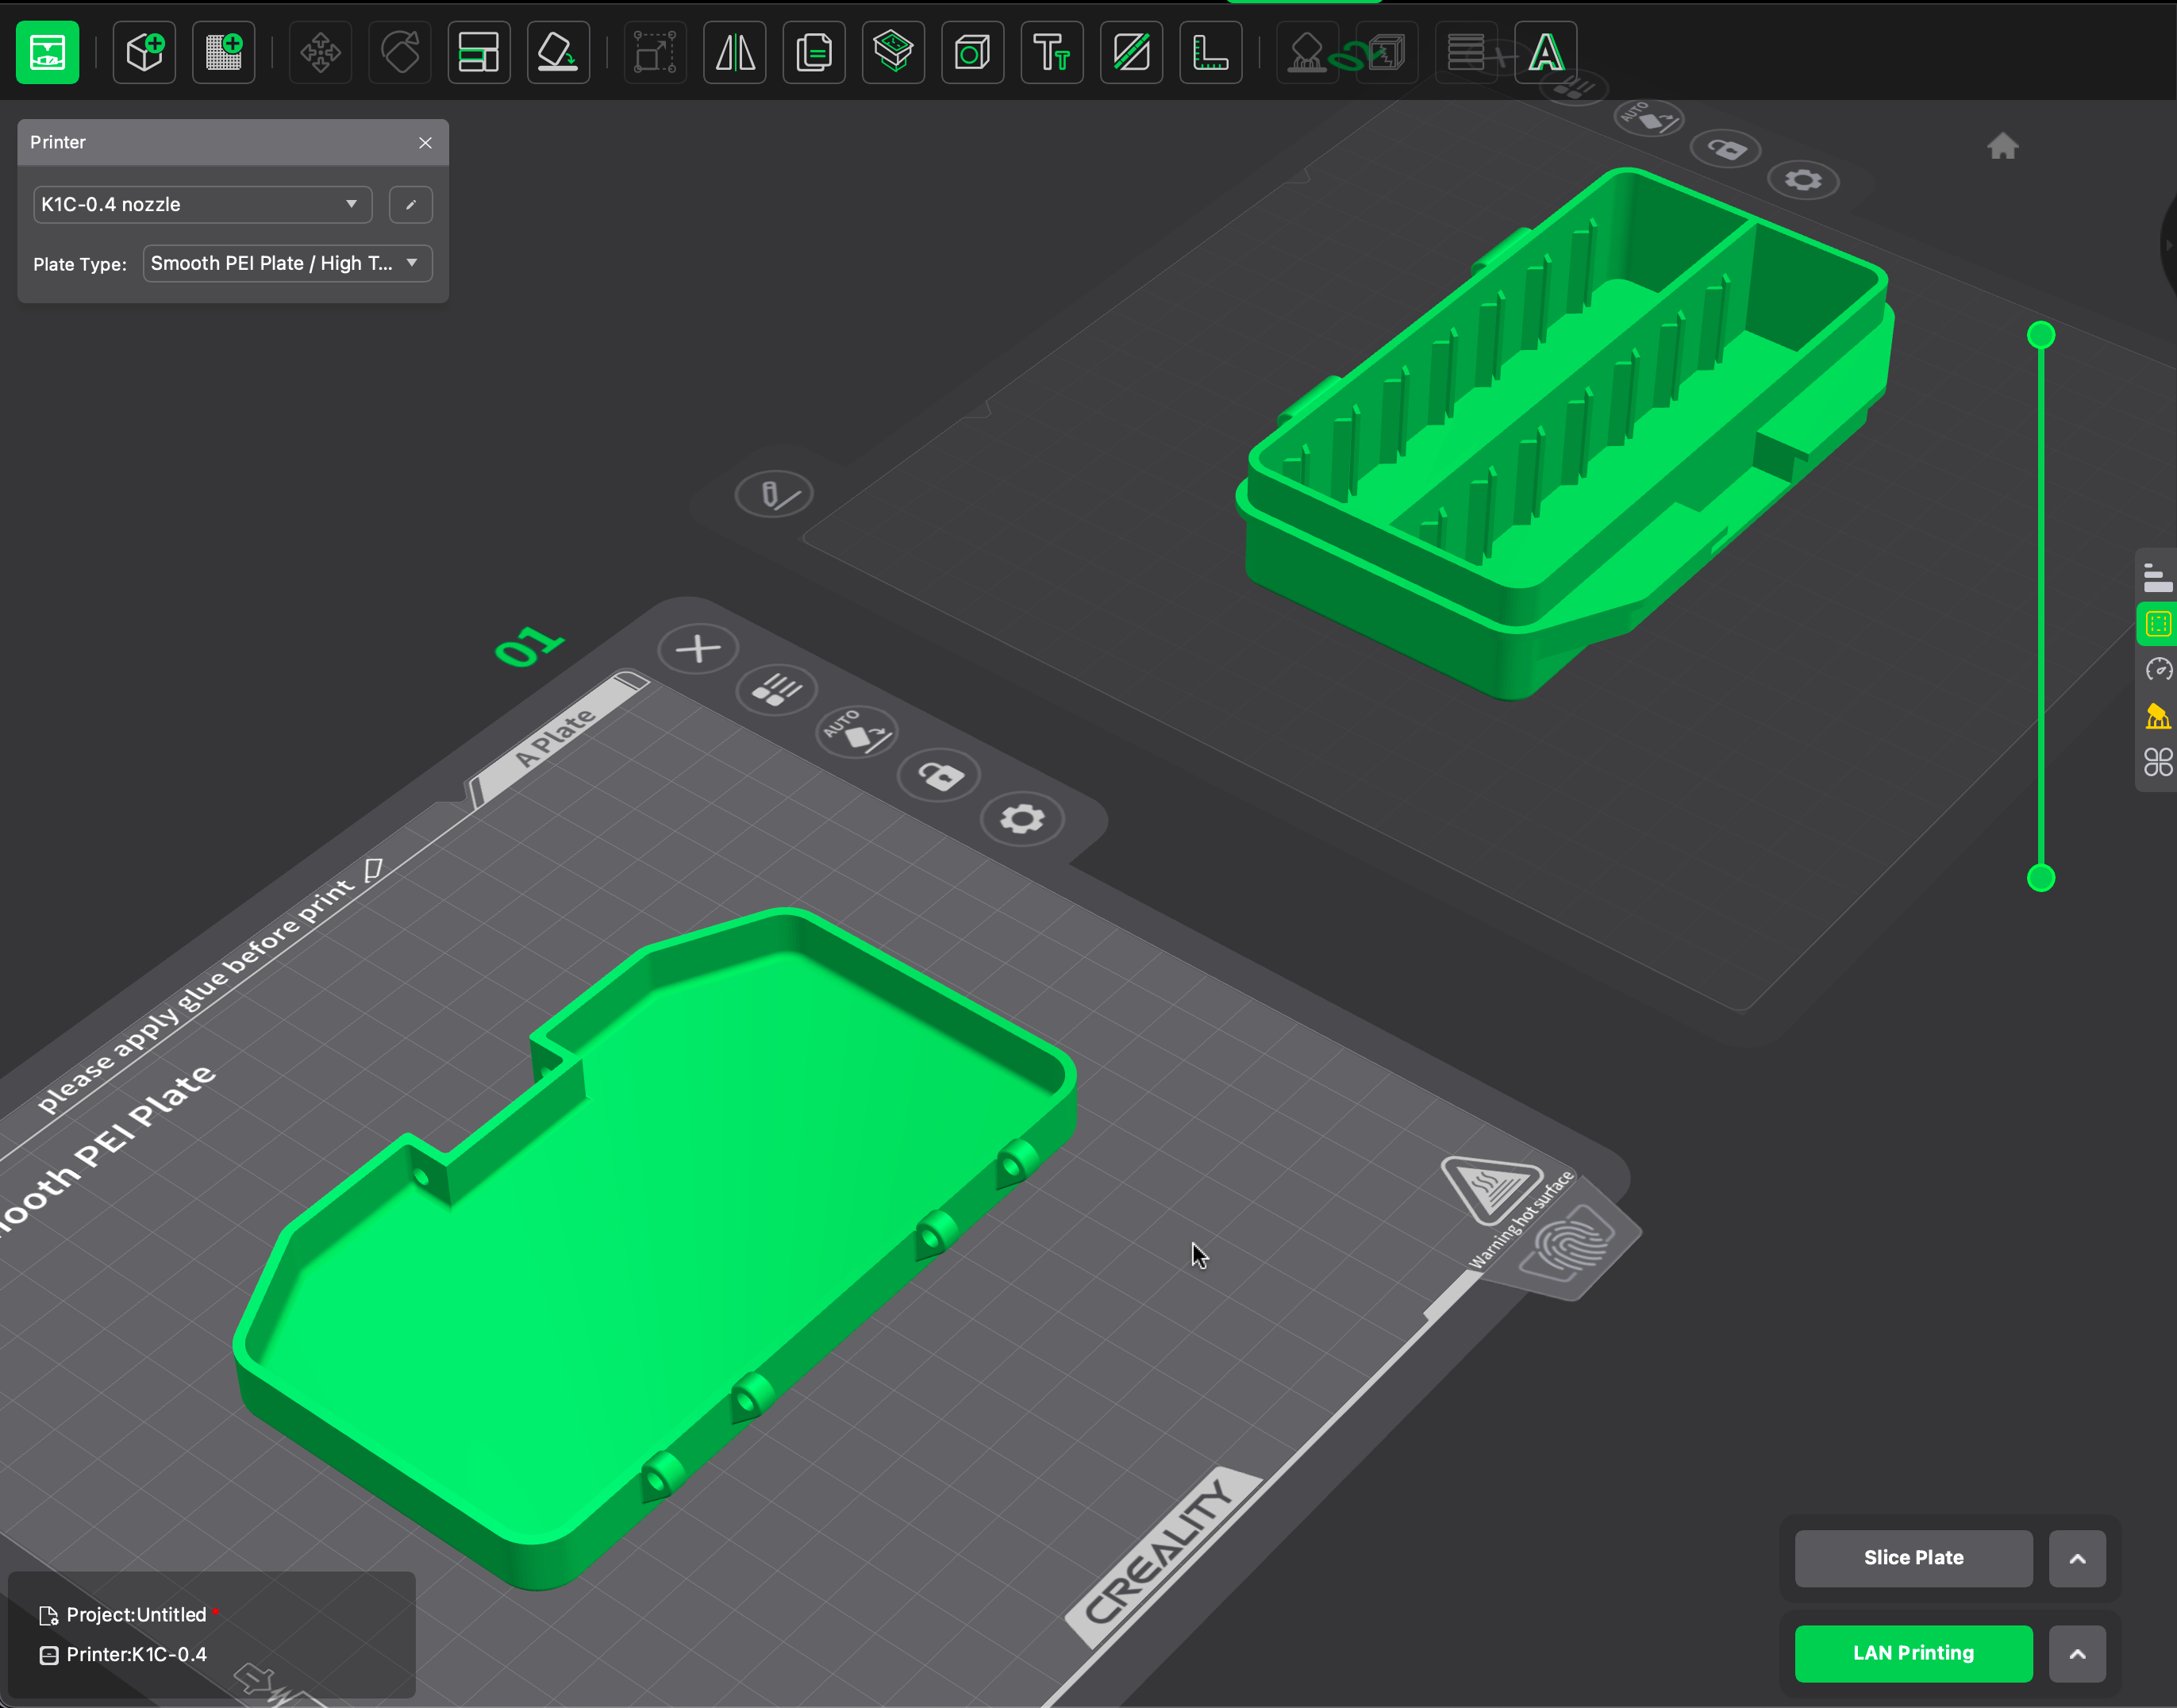The height and width of the screenshot is (1708, 2177).
Task: Select the yellow support settings icon in sidebar
Action: pyautogui.click(x=2158, y=716)
